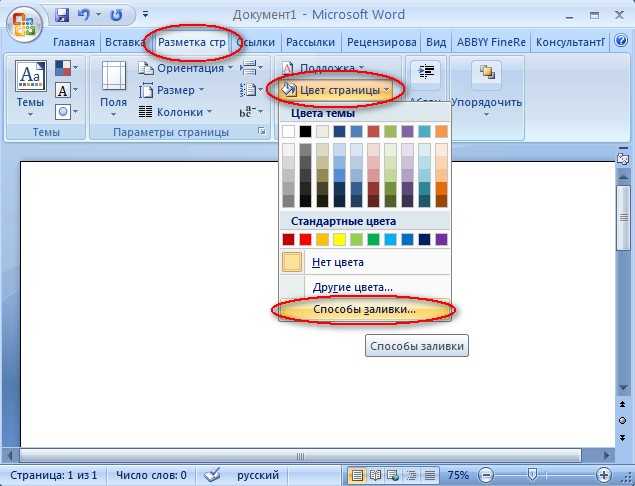Click the vertical scrollbar thumb

[x=623, y=218]
